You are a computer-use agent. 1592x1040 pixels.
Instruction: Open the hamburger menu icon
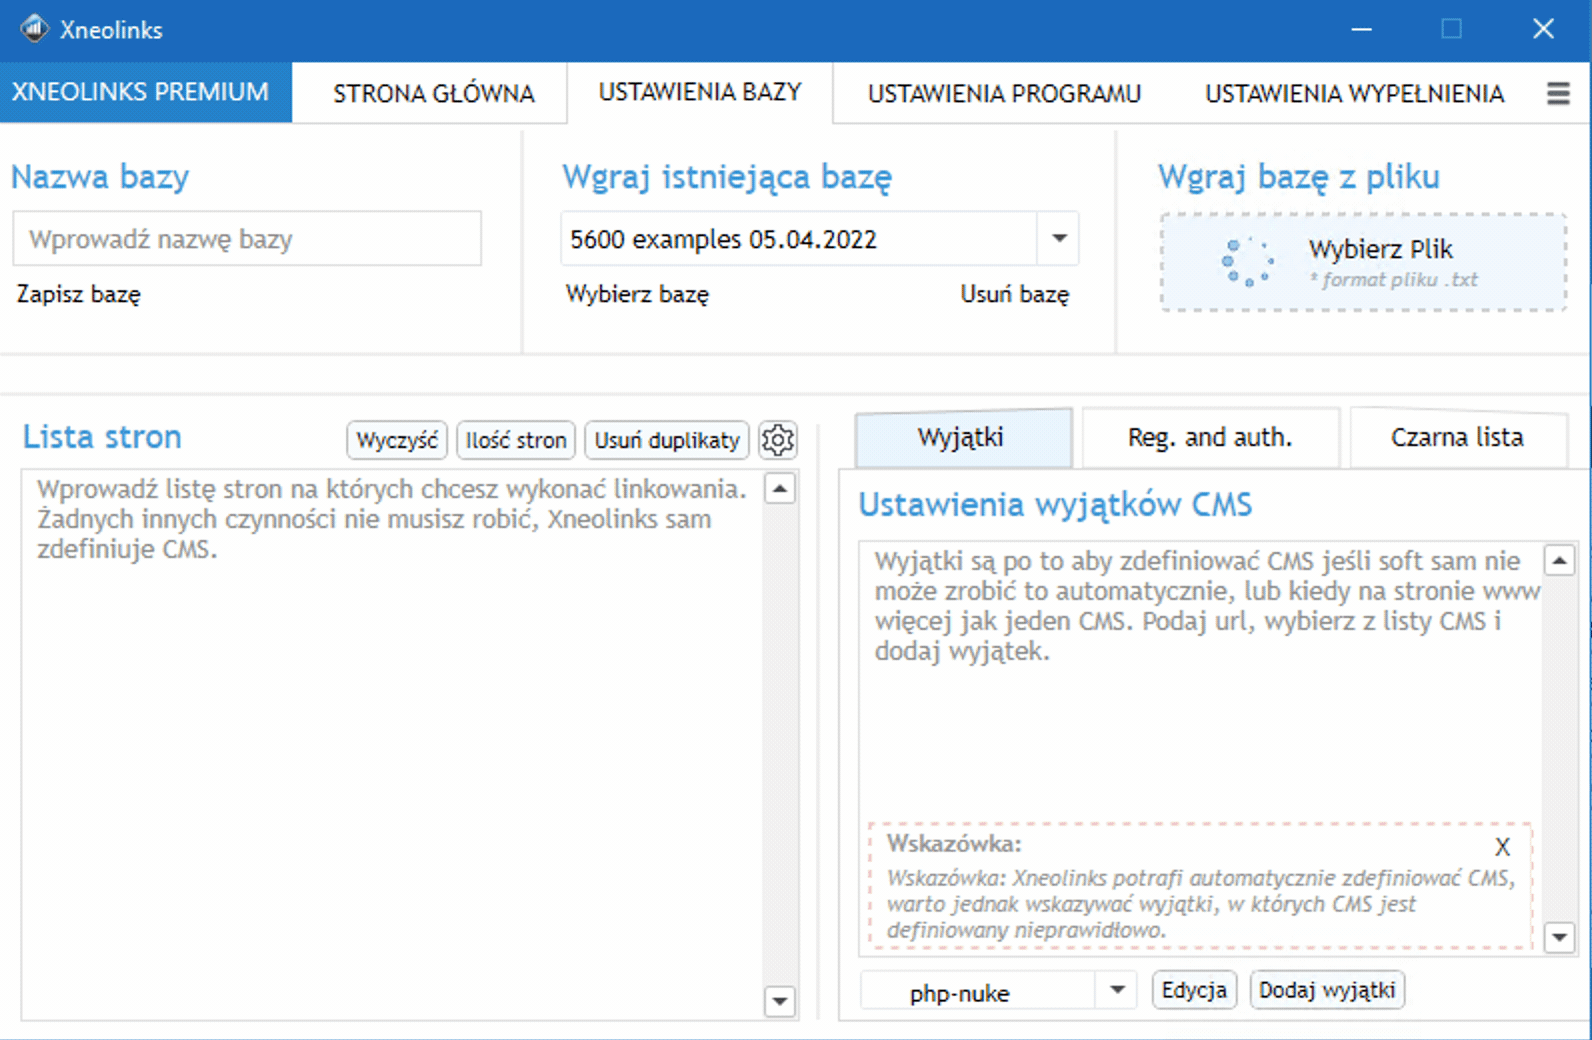pos(1558,93)
